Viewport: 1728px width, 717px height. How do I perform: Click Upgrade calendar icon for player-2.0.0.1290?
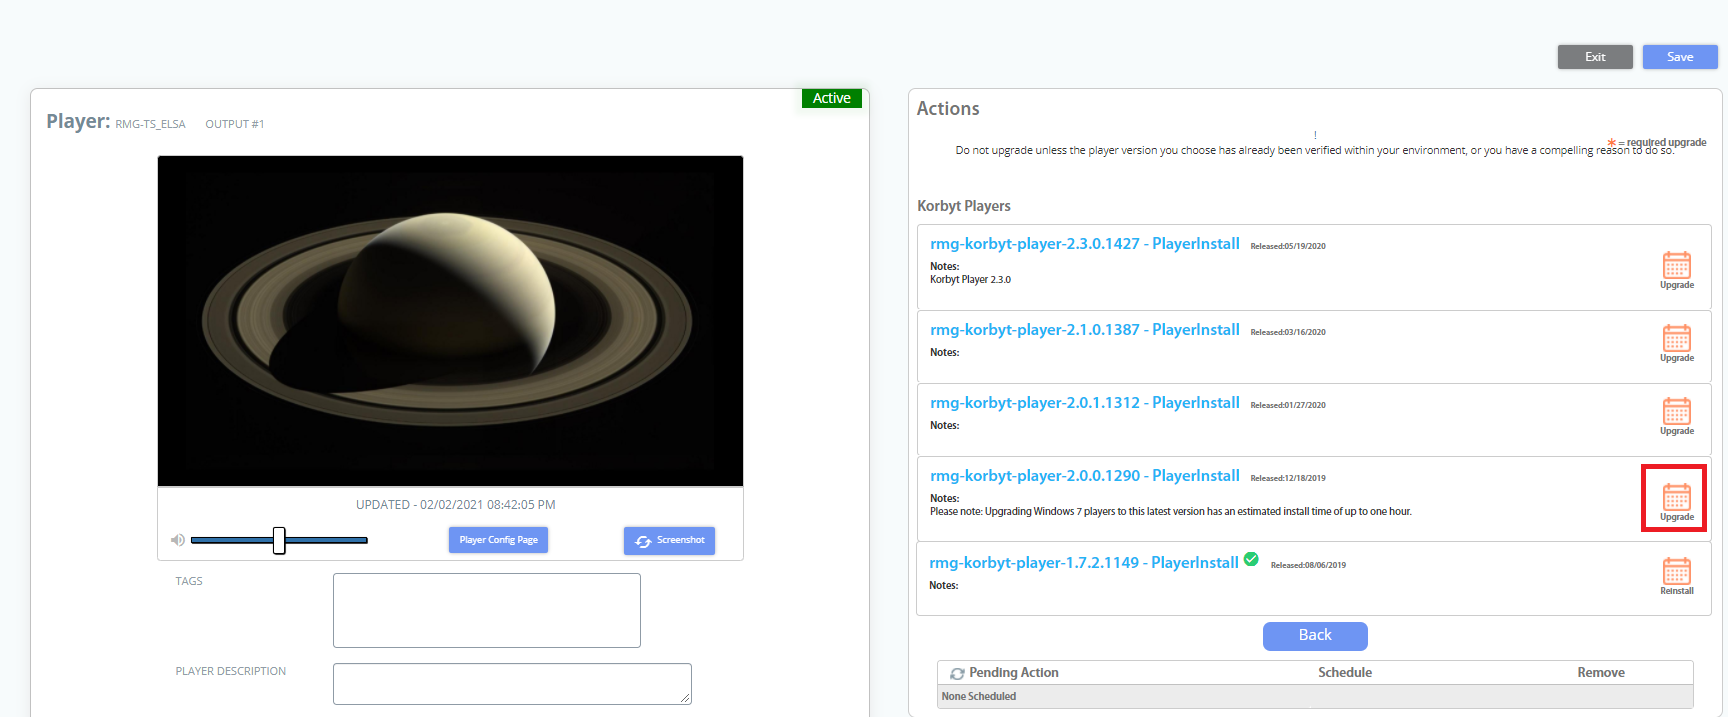click(1677, 497)
